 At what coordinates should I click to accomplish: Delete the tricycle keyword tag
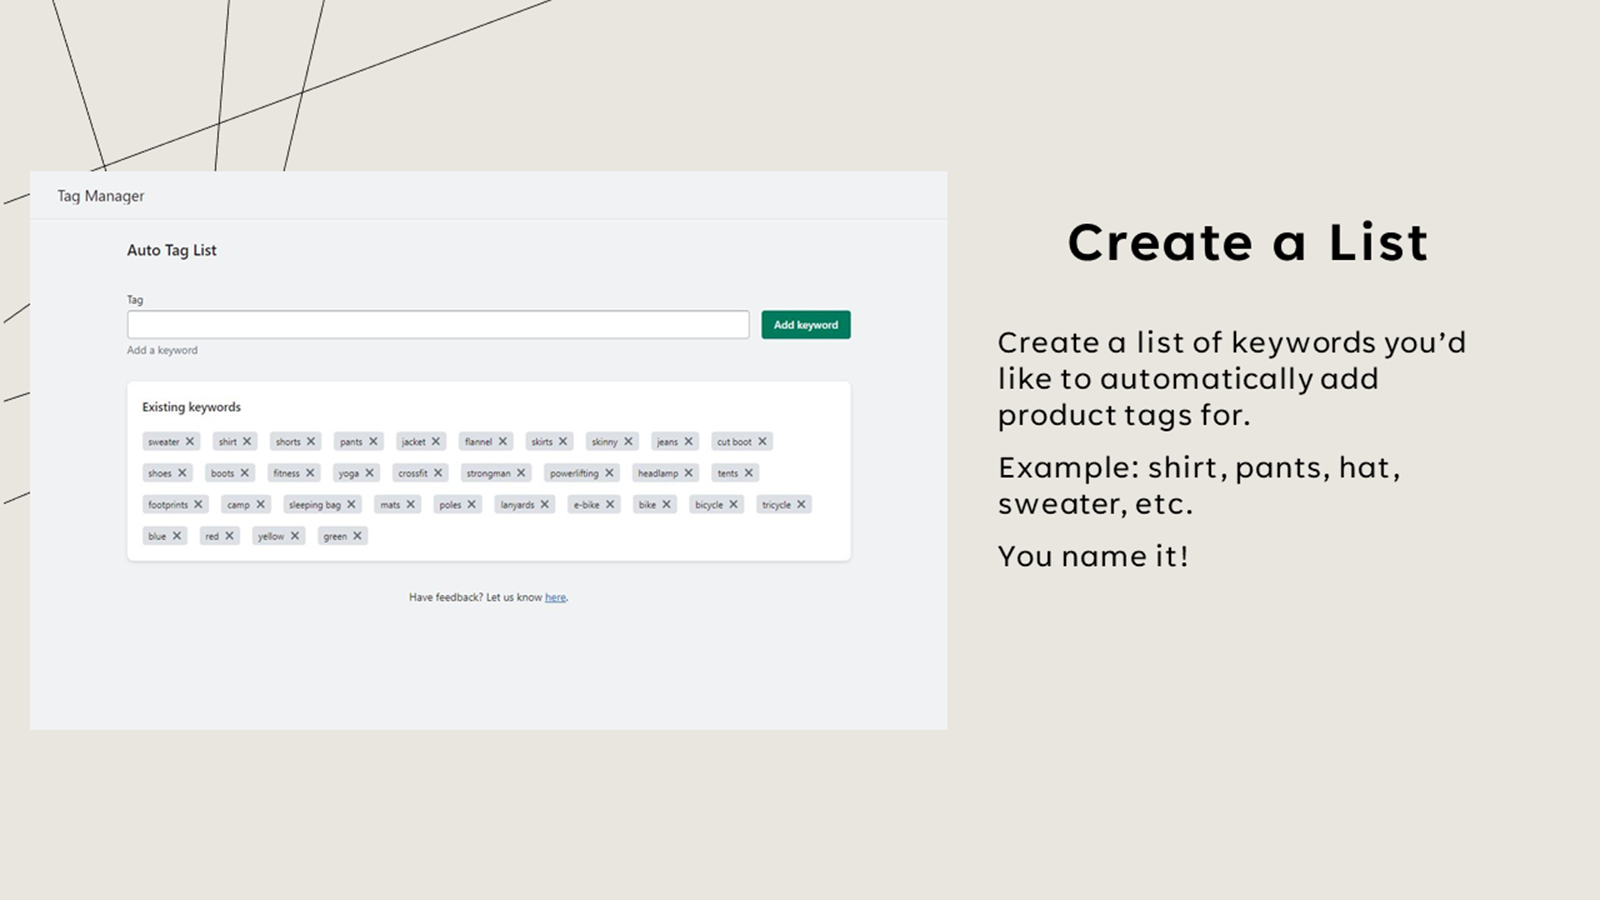pyautogui.click(x=801, y=504)
